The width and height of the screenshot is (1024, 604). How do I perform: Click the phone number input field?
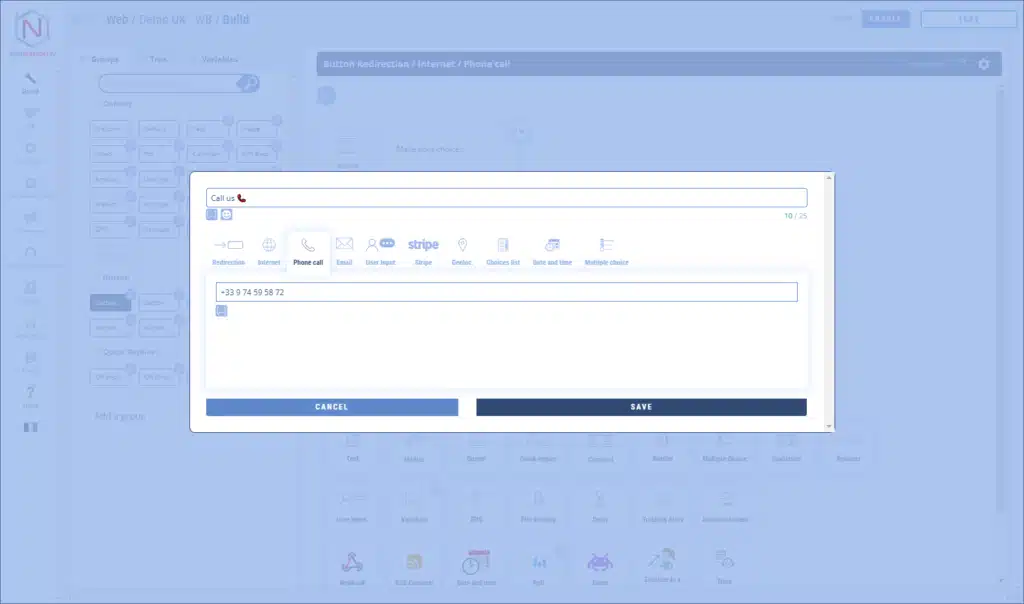[506, 292]
